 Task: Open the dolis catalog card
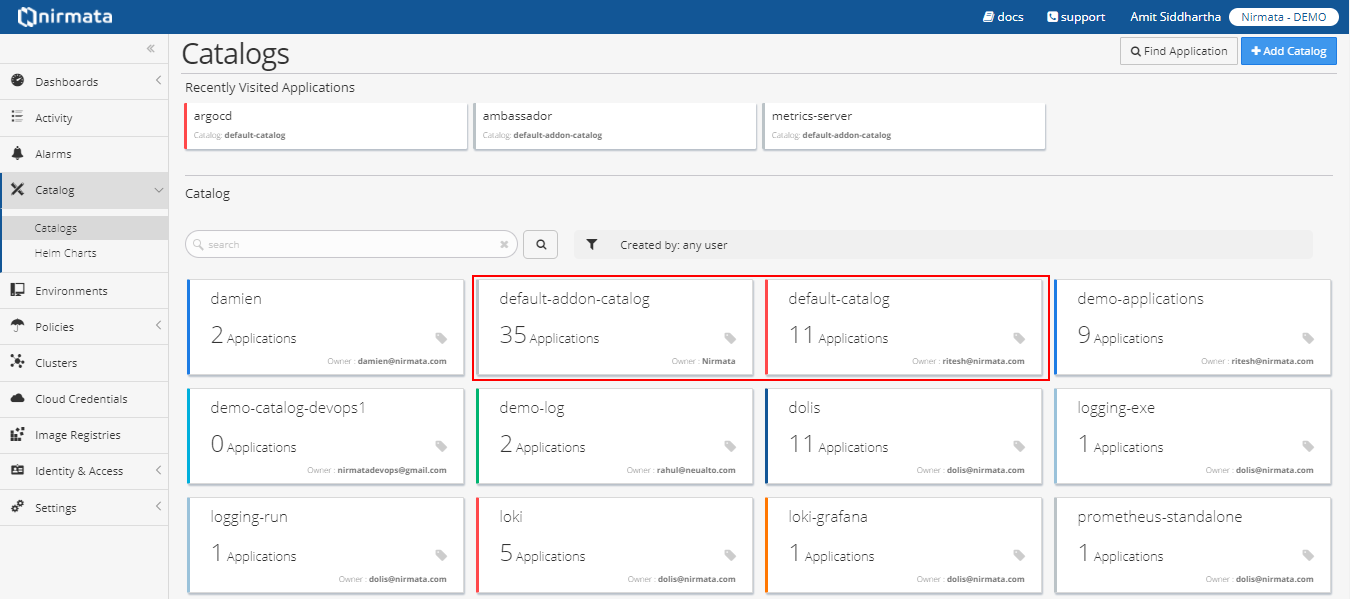point(904,436)
